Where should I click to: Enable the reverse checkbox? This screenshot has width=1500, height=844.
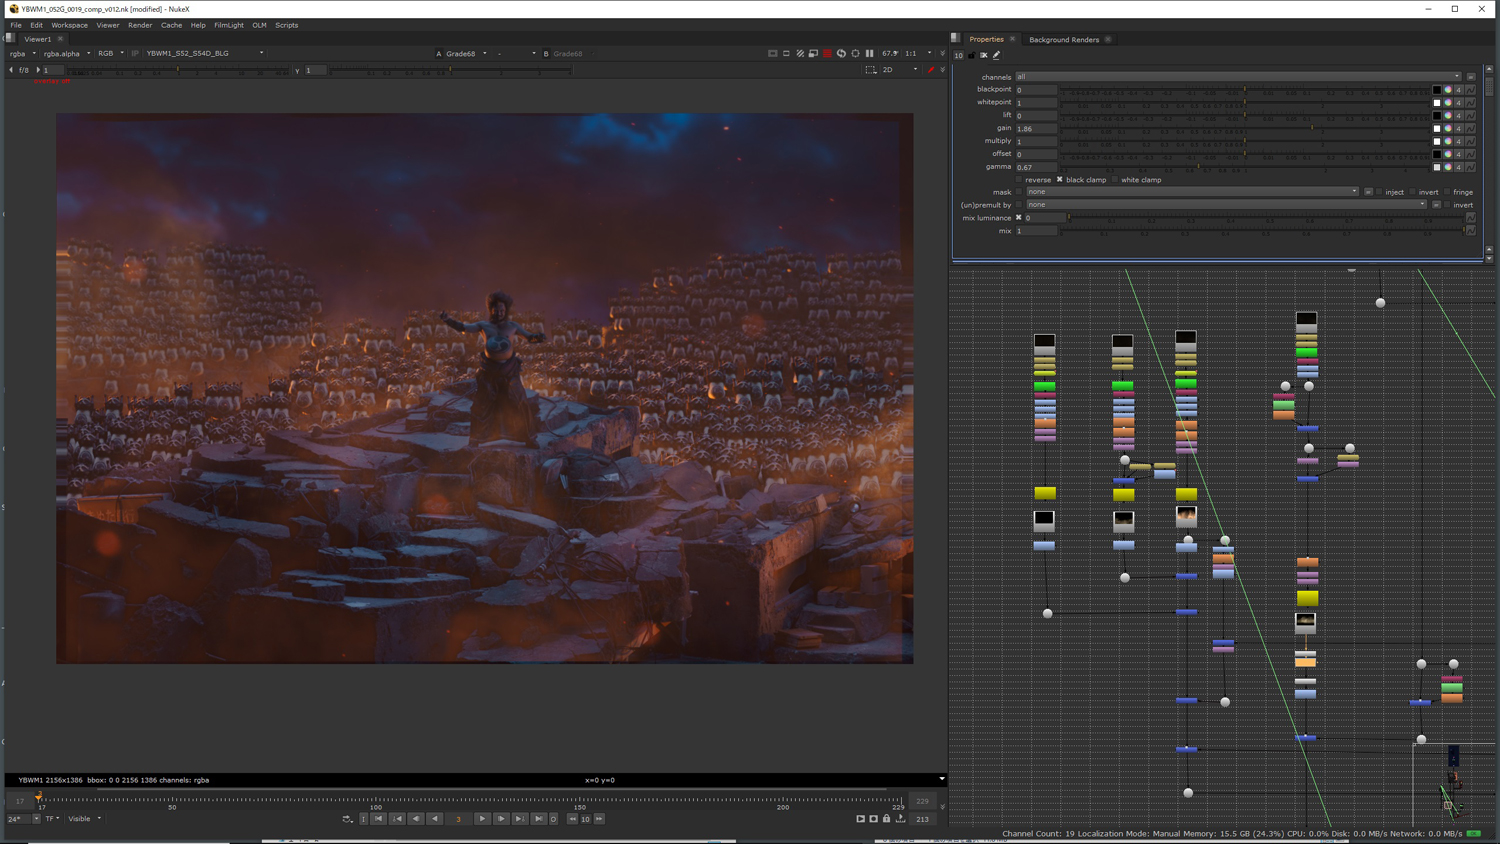(1019, 180)
